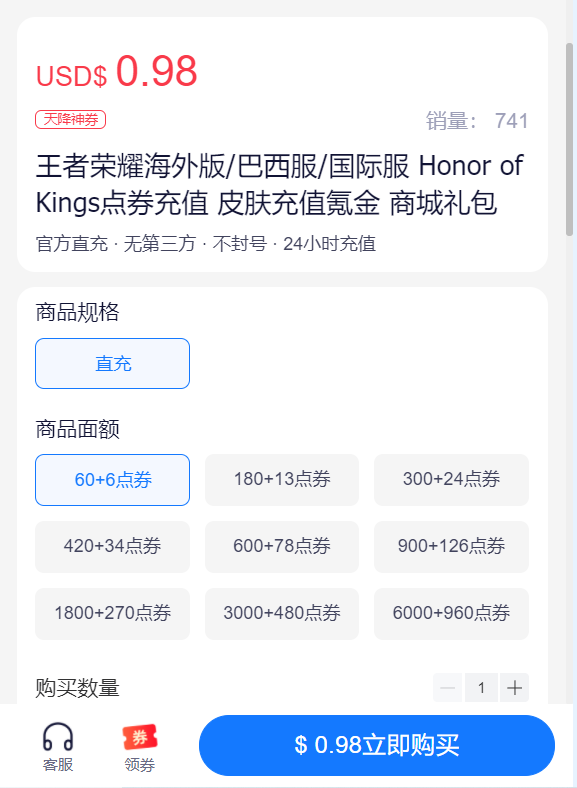Select 900+126点券 package
The height and width of the screenshot is (788, 577).
coord(451,547)
